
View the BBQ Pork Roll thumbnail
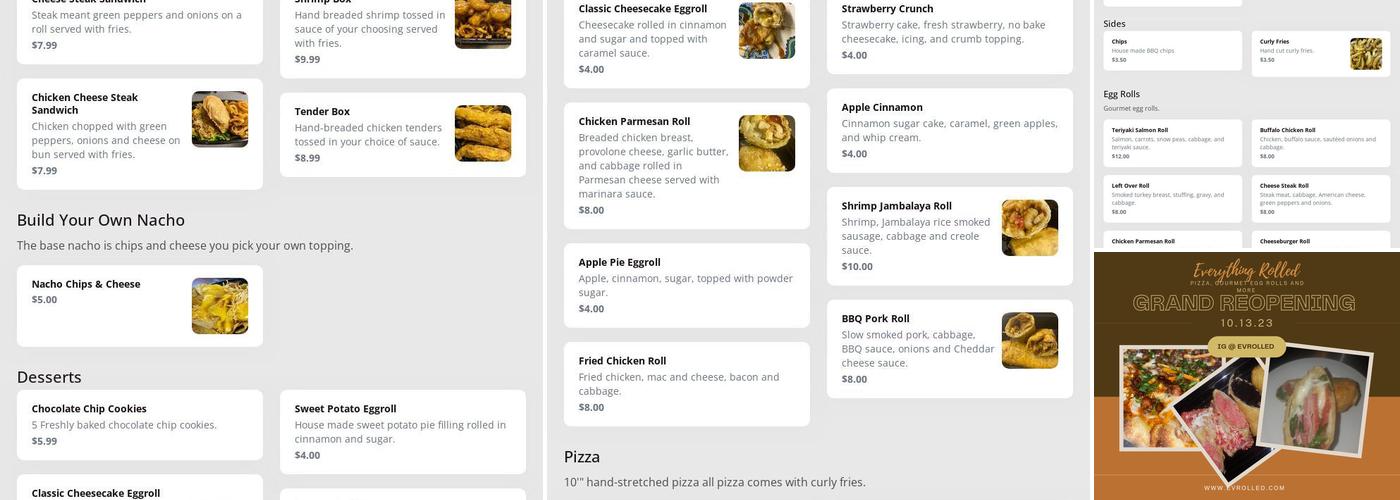pyautogui.click(x=1030, y=340)
